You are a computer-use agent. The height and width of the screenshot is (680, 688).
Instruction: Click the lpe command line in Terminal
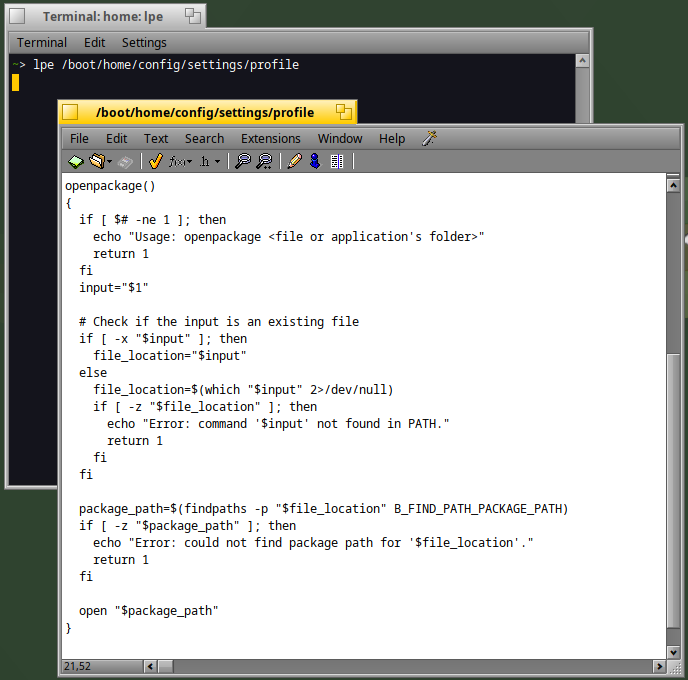(x=166, y=65)
